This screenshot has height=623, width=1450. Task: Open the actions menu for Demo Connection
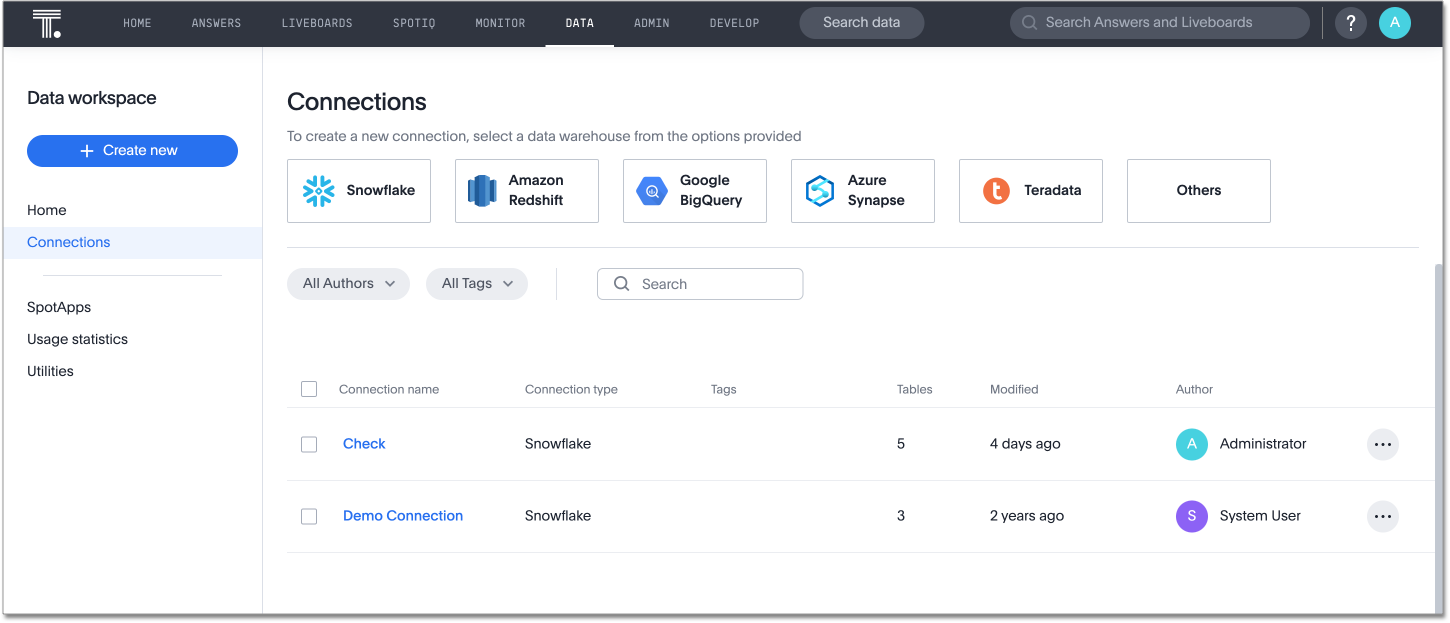[1383, 516]
